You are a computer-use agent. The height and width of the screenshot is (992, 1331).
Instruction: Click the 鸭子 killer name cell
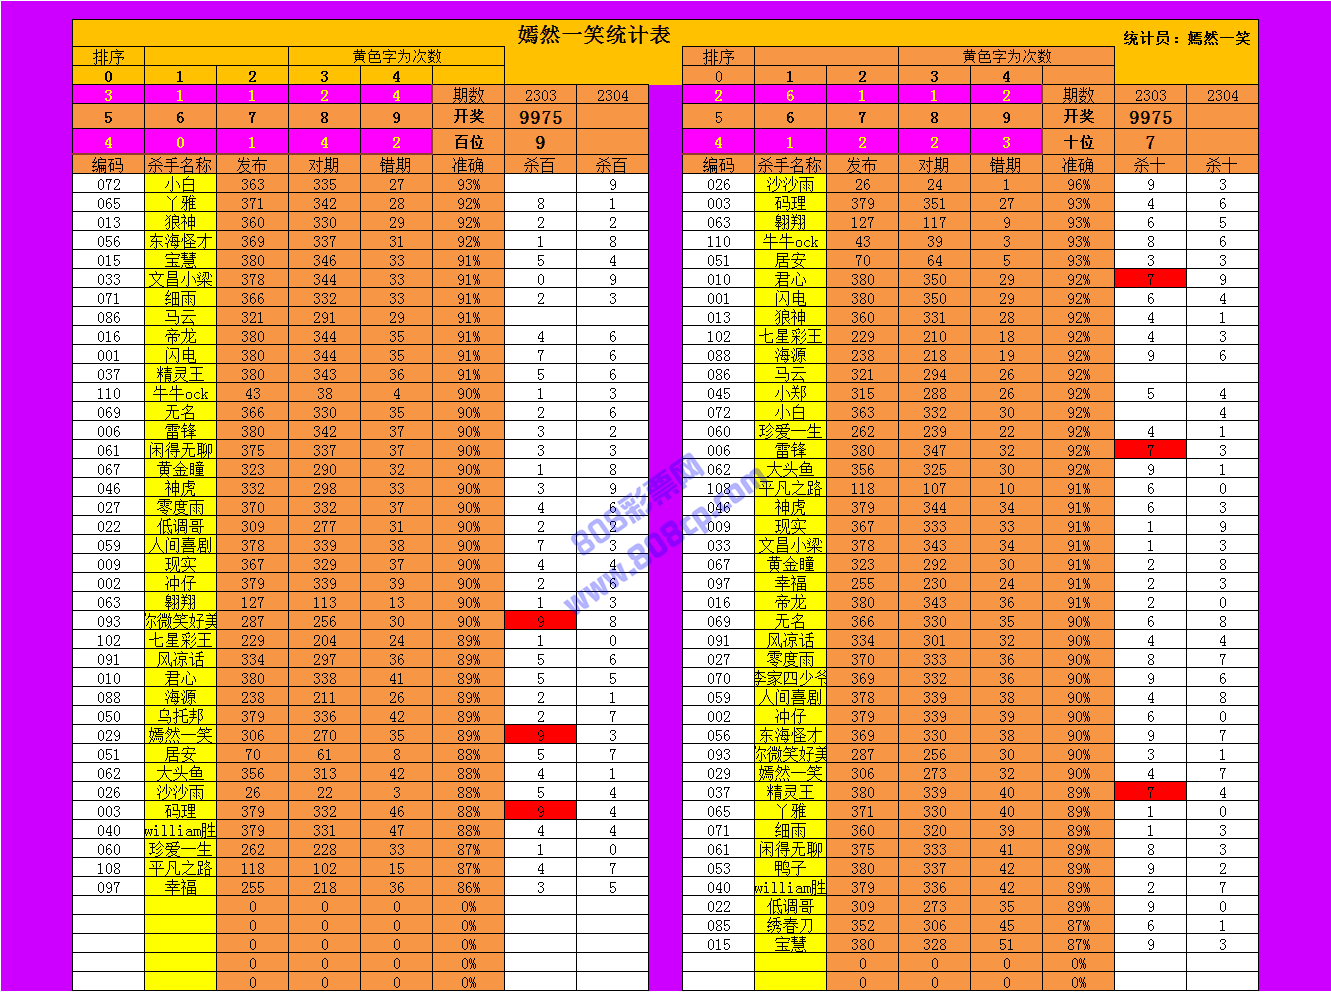click(x=790, y=868)
